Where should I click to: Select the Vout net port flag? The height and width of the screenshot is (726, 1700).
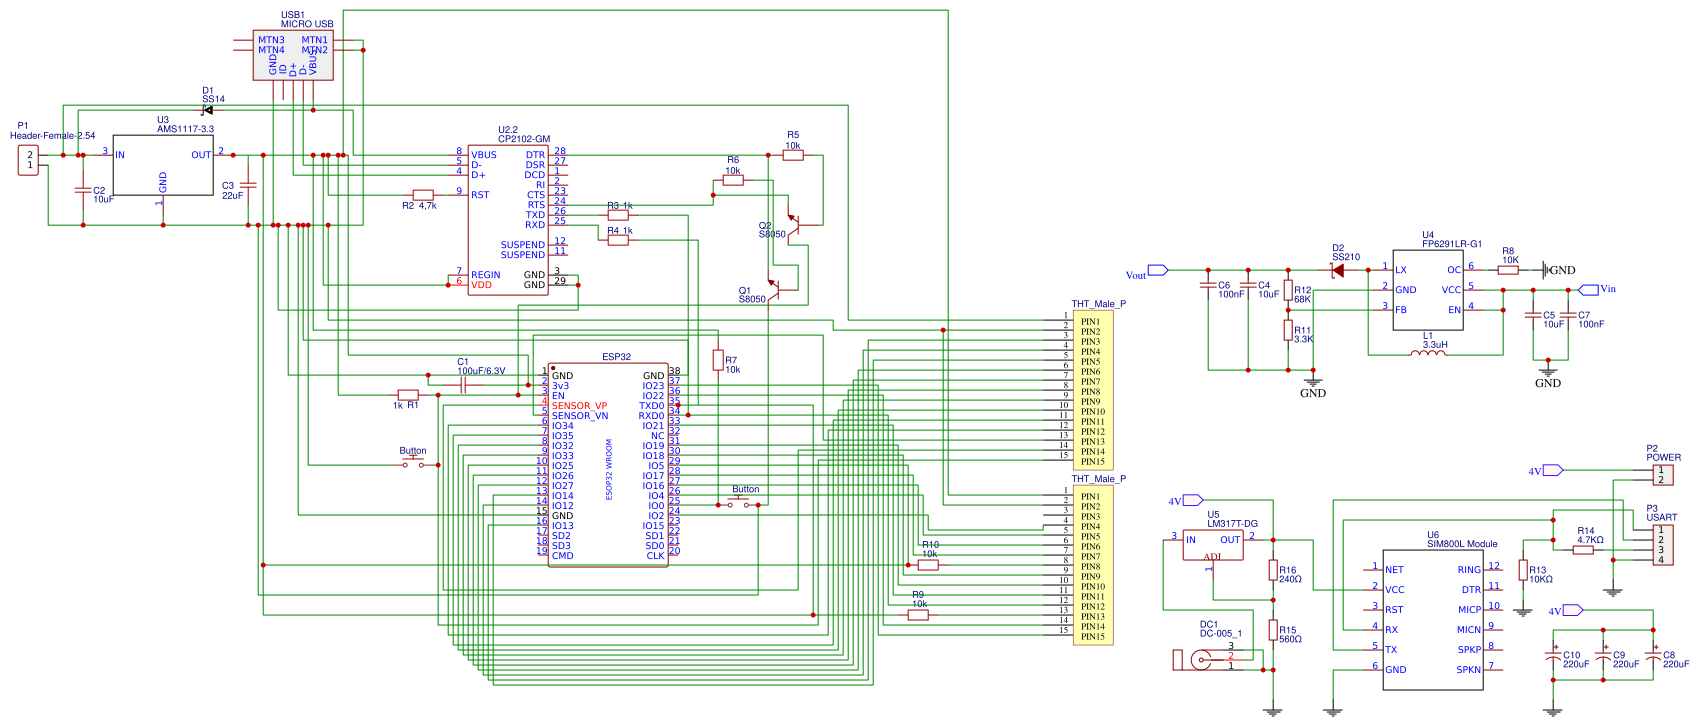1157,270
